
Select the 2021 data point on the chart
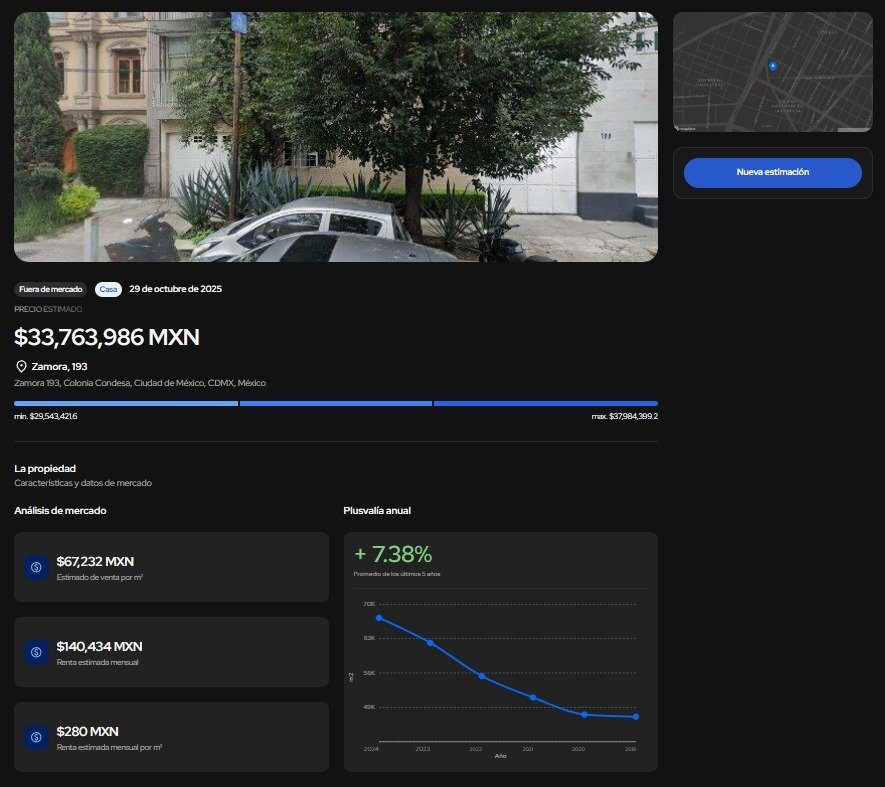click(533, 698)
